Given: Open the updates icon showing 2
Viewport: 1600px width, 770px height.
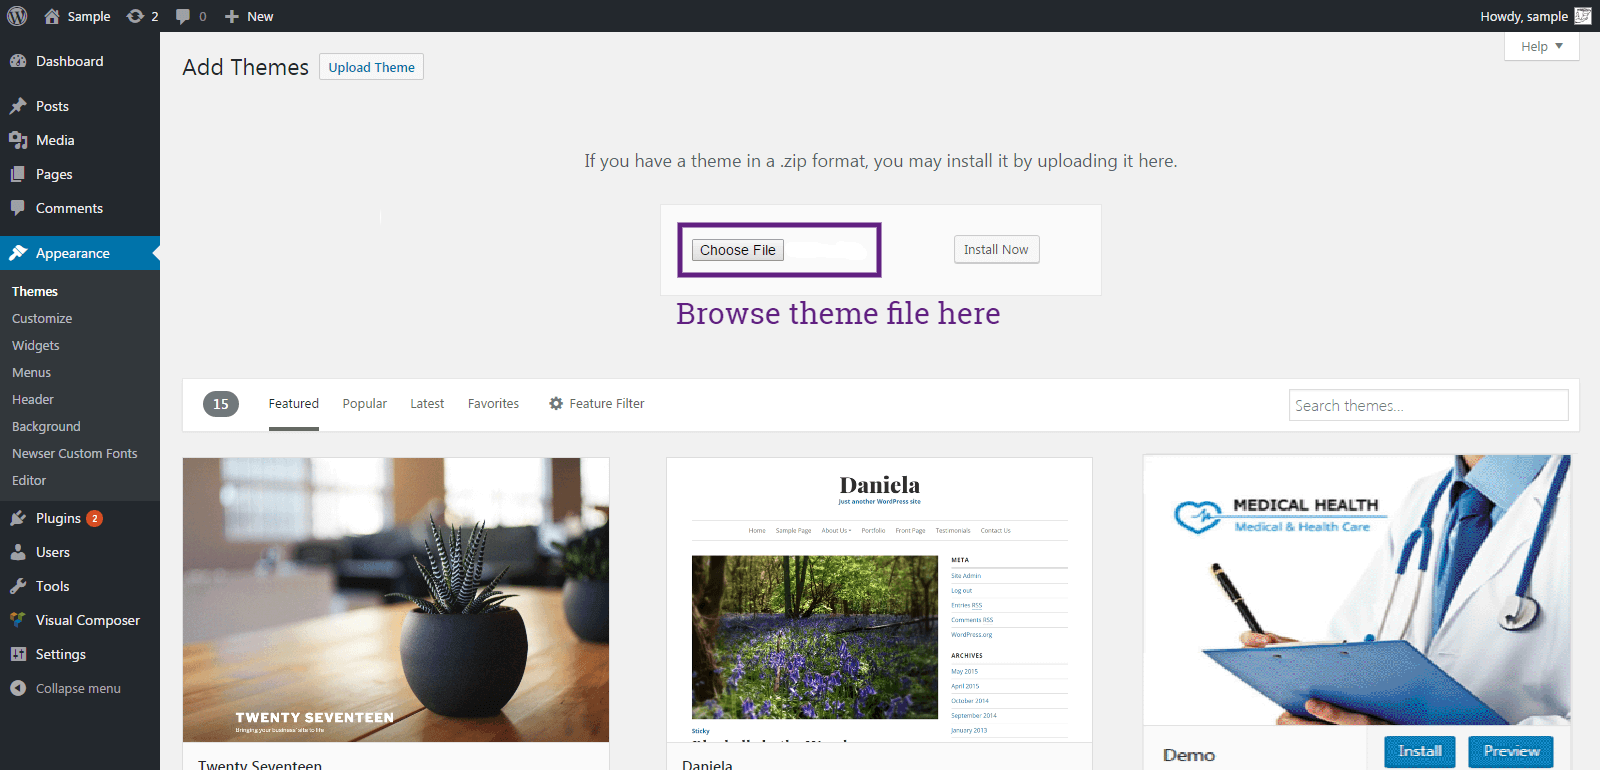Looking at the screenshot, I should coord(135,16).
